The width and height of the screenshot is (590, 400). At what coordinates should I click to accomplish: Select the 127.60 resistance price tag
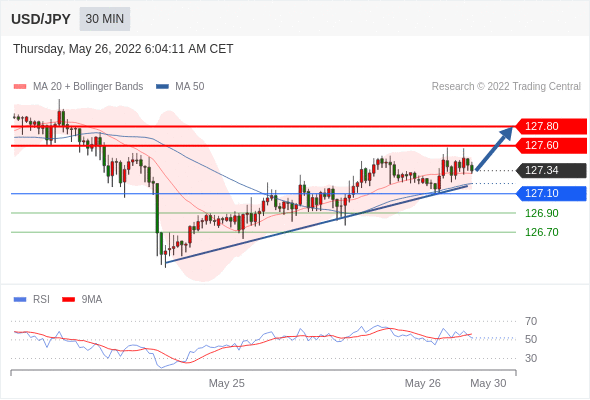coord(550,146)
